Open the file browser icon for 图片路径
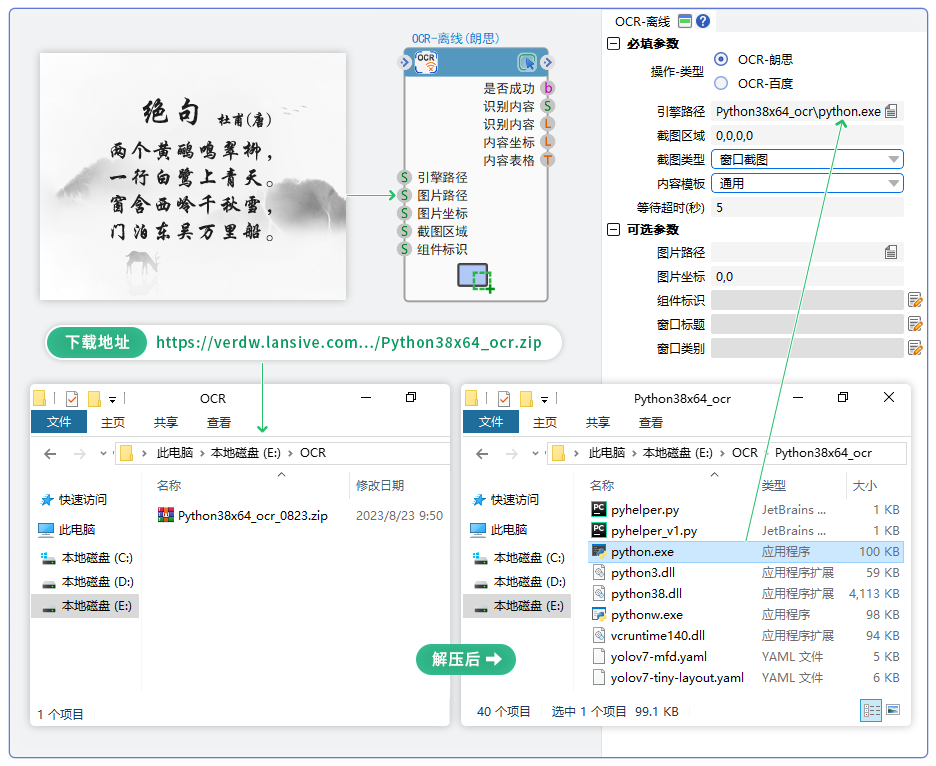The image size is (936, 766). 891,252
